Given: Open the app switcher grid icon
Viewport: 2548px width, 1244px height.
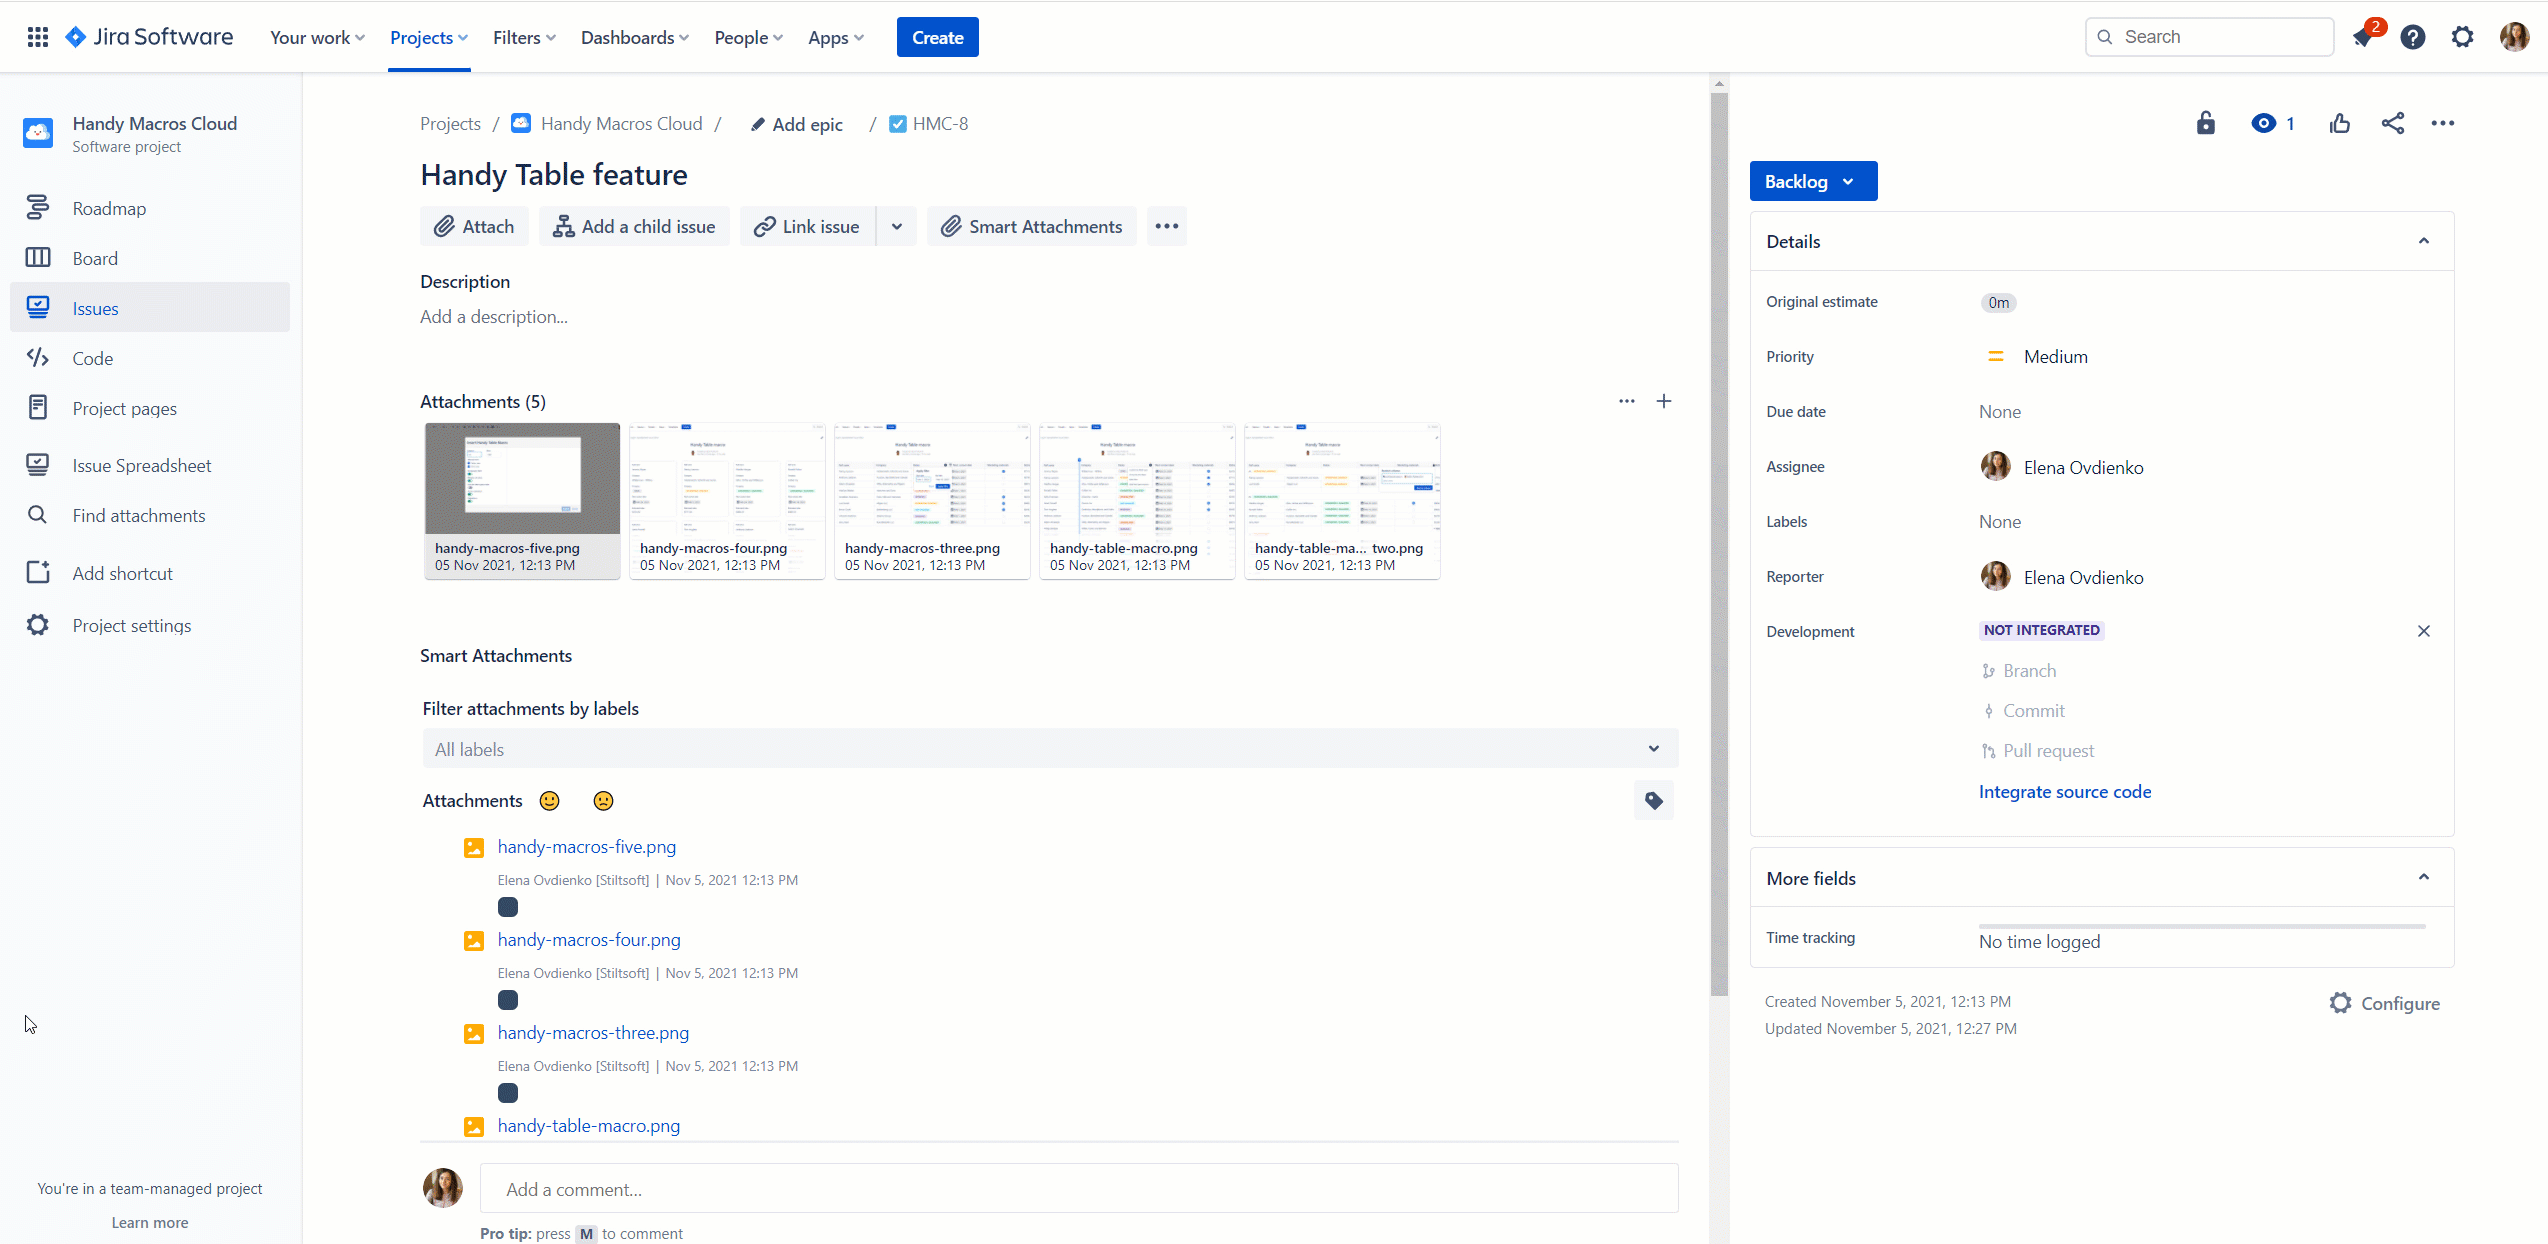Looking at the screenshot, I should click(38, 37).
